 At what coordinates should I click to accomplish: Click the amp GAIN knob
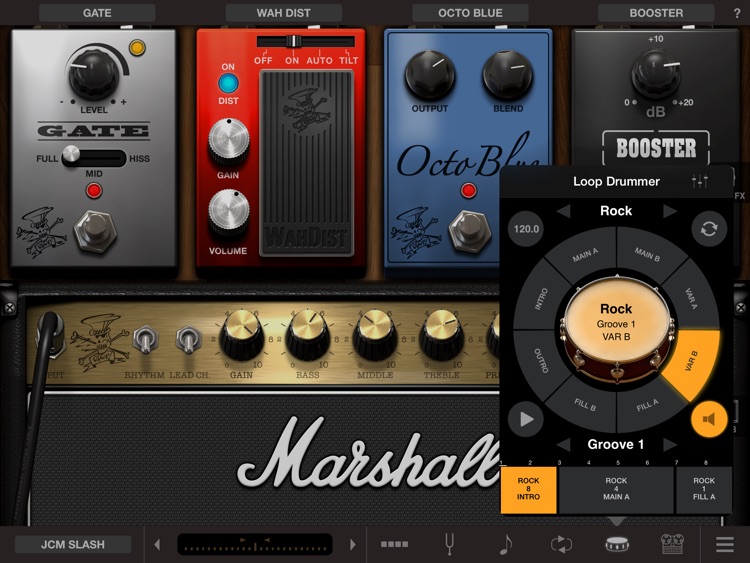pos(242,337)
